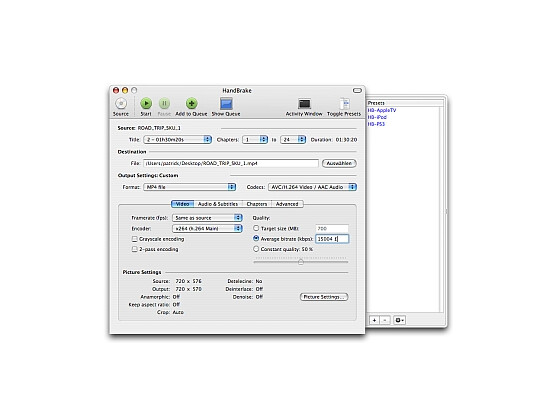Viewport: 557px width, 418px height.
Task: Switch to the Audio & Subtitles tab
Action: pos(218,204)
